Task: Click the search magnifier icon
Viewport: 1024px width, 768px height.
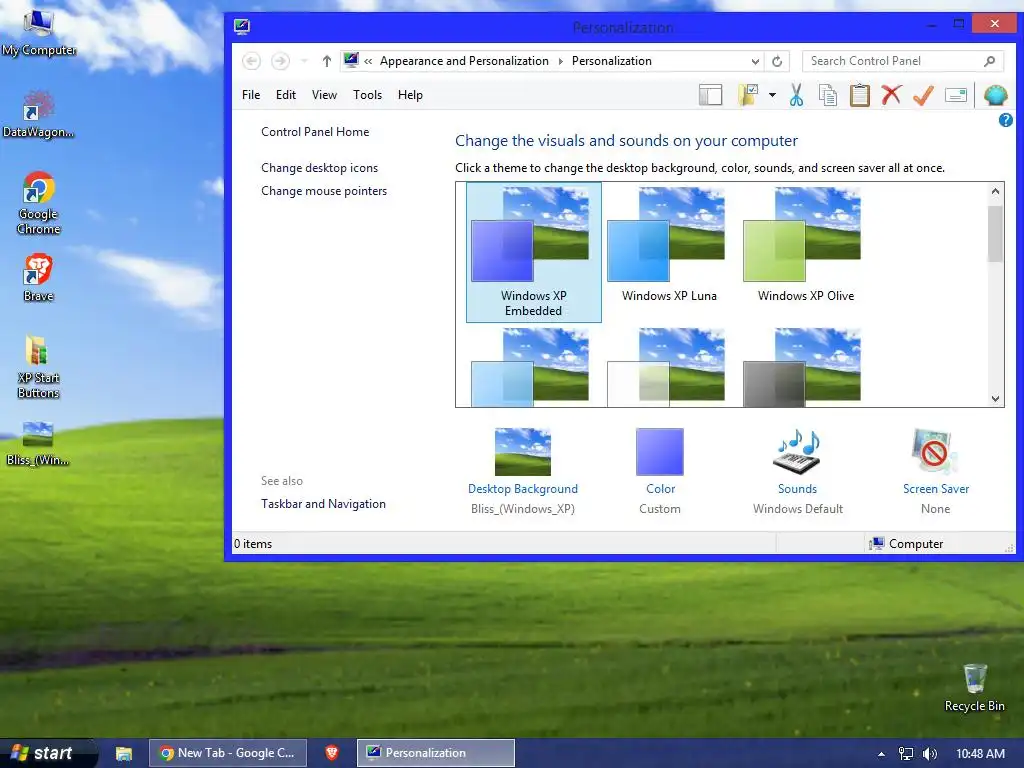Action: (989, 61)
